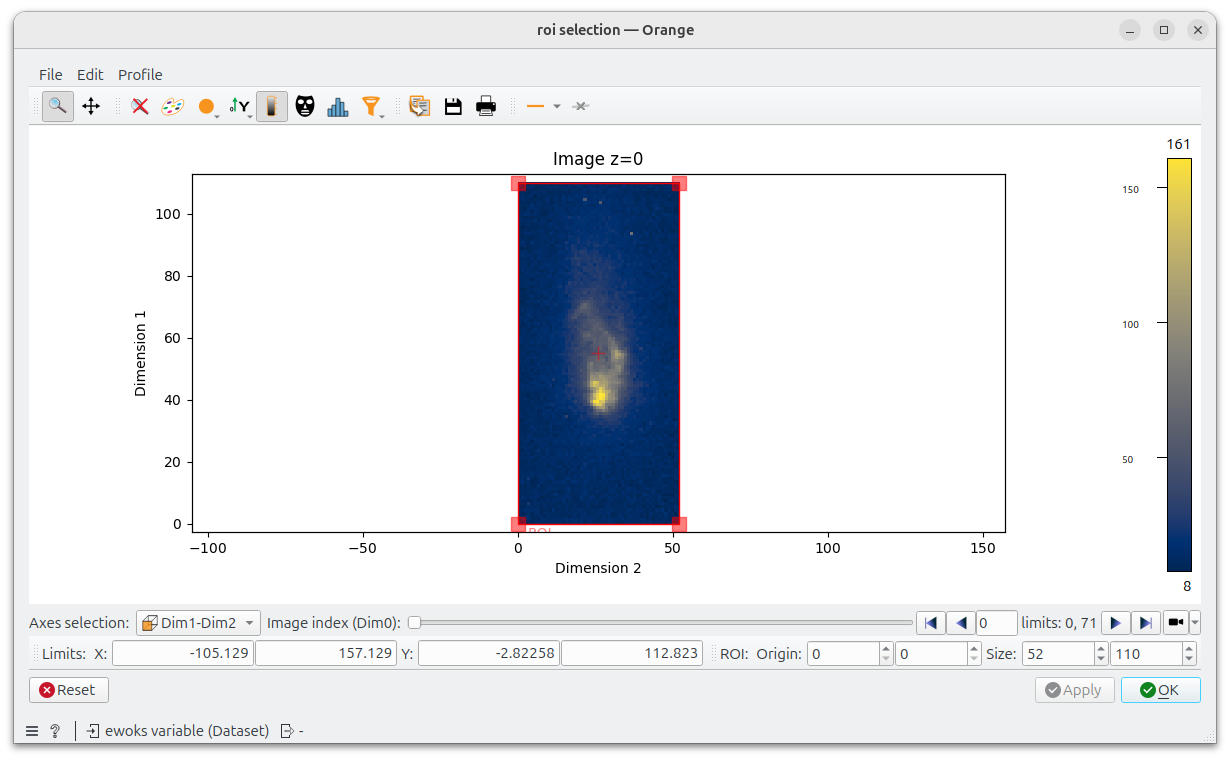The width and height of the screenshot is (1230, 760).
Task: Toggle the keep aspect ratio button
Action: point(207,106)
